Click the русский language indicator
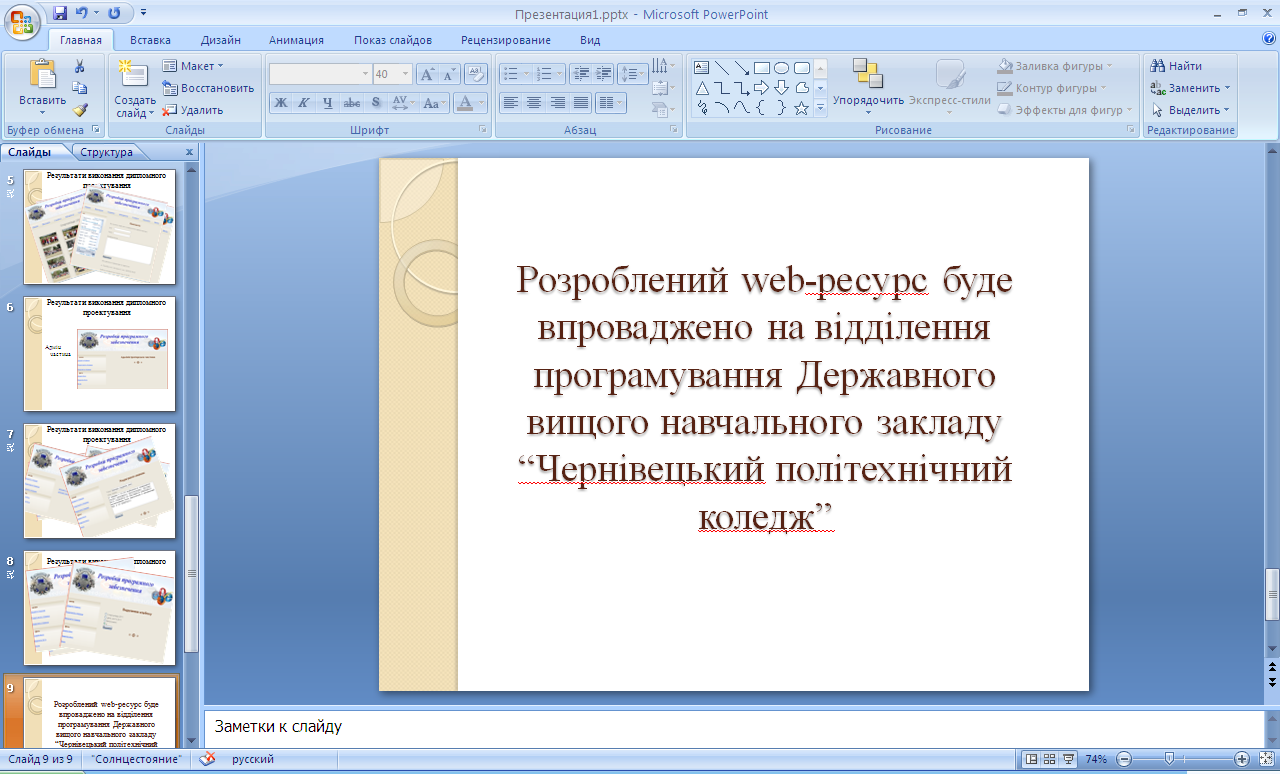1280x774 pixels. (x=253, y=759)
